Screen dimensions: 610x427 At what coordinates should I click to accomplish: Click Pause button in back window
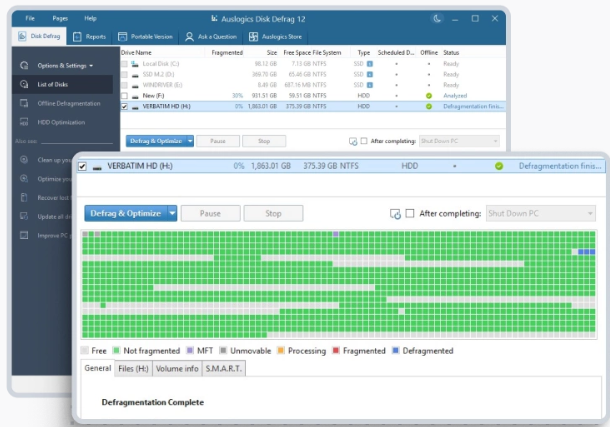[218, 141]
